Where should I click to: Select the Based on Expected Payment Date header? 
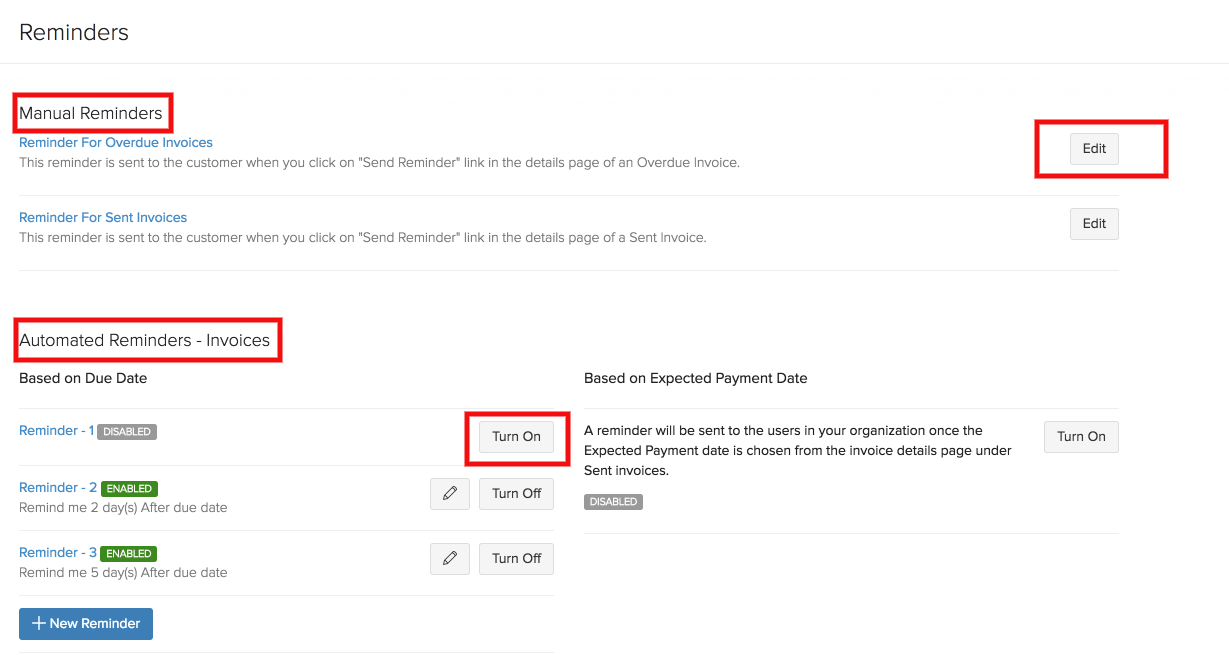click(695, 378)
